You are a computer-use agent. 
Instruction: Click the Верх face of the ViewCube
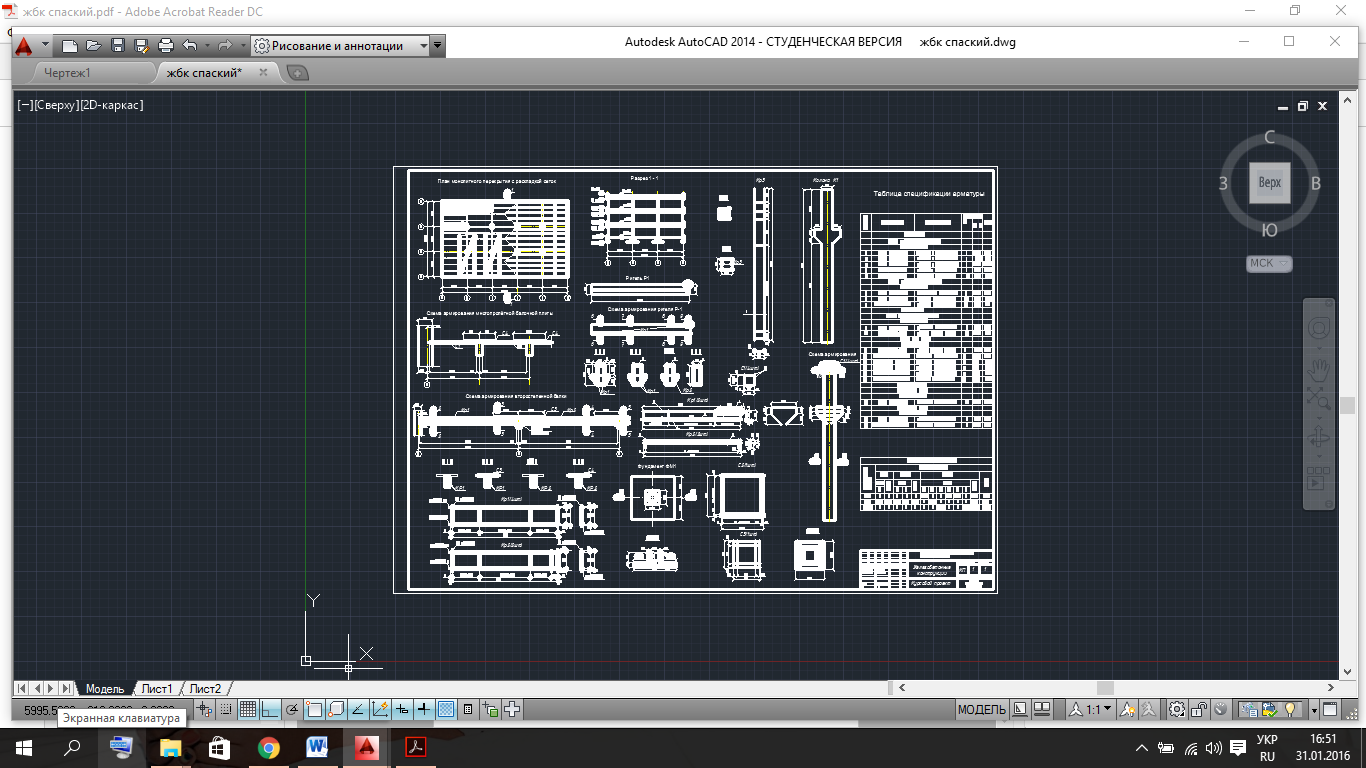click(x=1269, y=183)
